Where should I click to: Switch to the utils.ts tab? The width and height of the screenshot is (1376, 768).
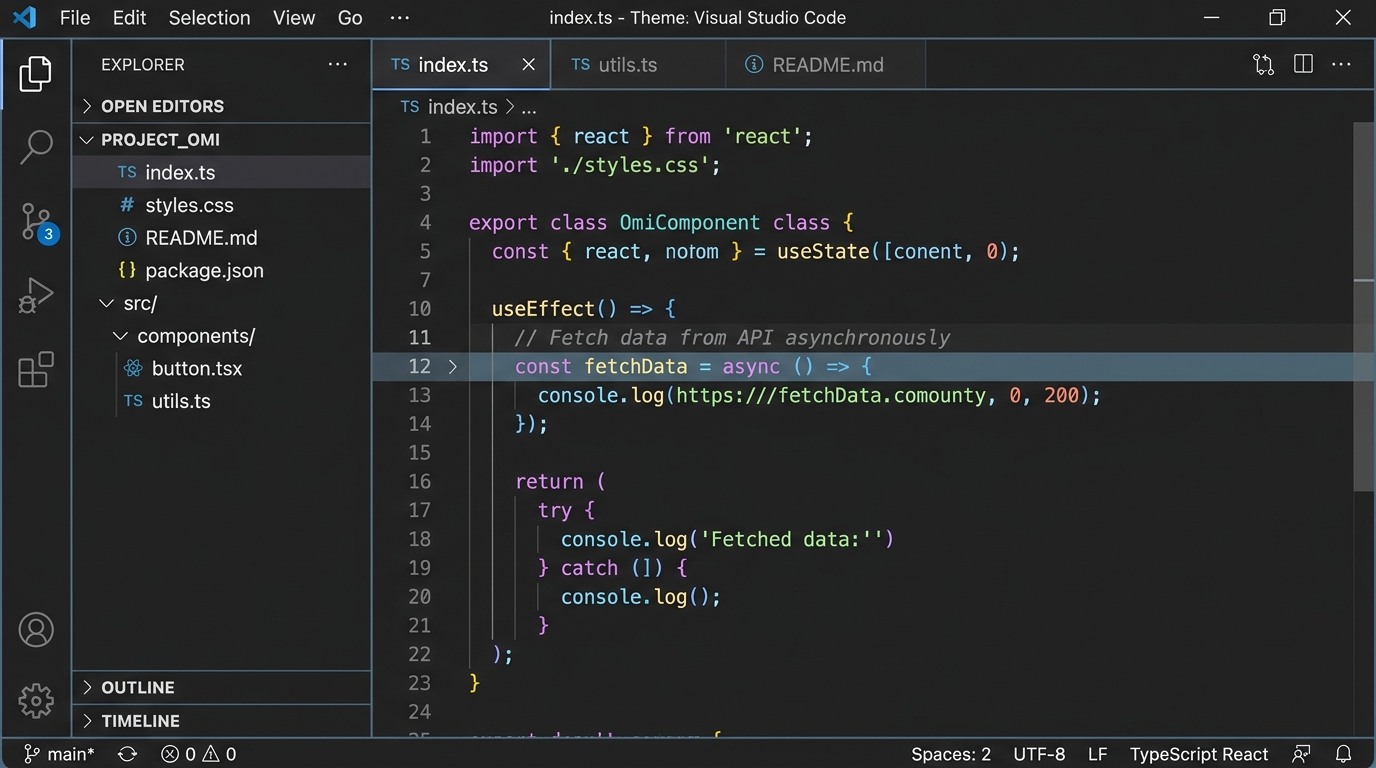tap(637, 64)
